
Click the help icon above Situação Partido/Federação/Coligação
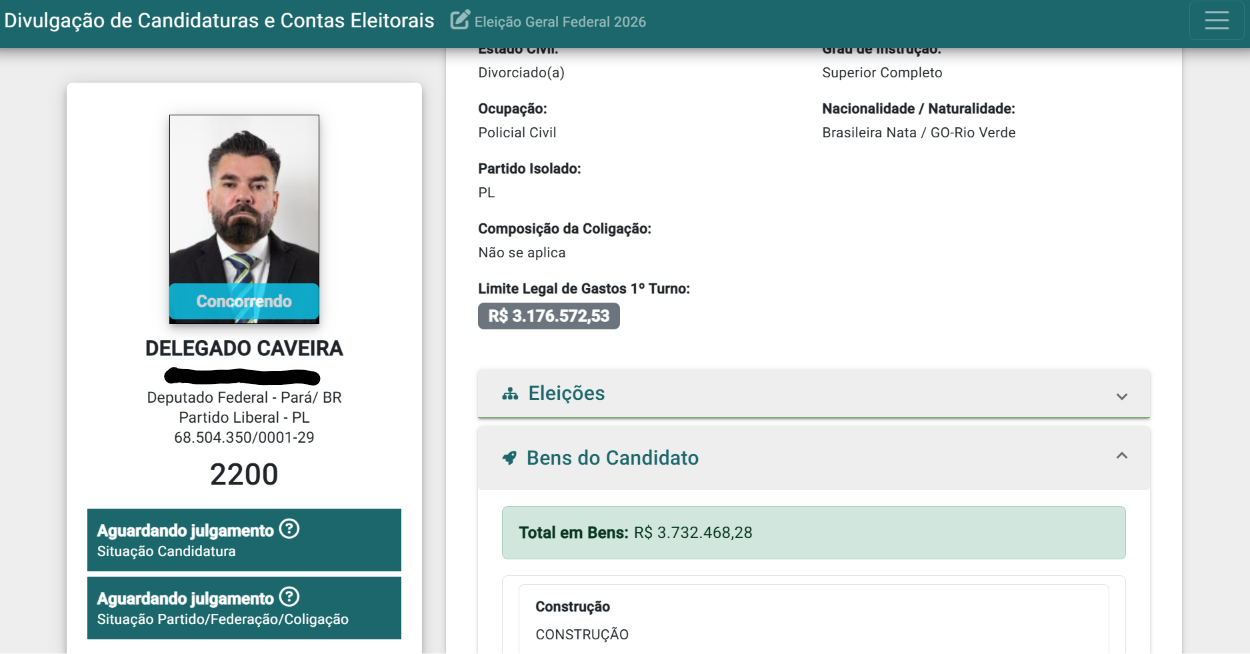[289, 597]
